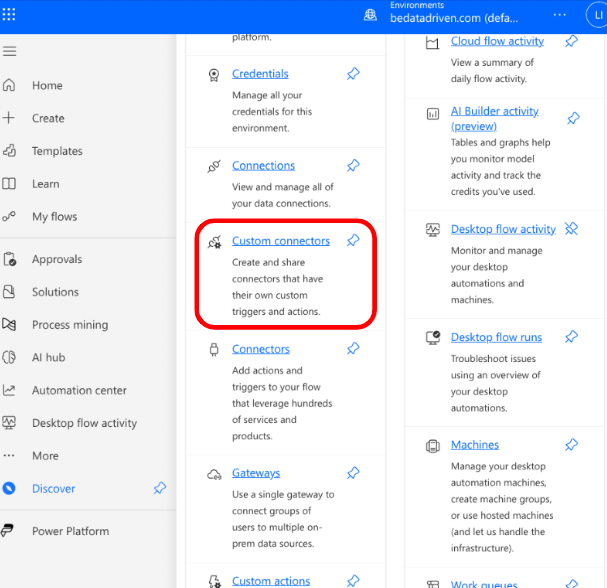Open the app launcher waffle icon
This screenshot has width=607, height=588.
pos(9,15)
